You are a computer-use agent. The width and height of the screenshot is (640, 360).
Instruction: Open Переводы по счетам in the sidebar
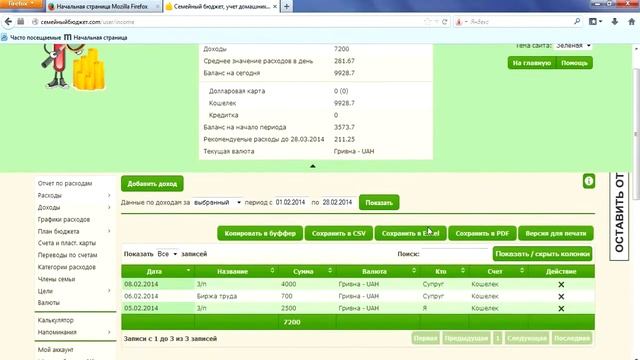(x=67, y=255)
